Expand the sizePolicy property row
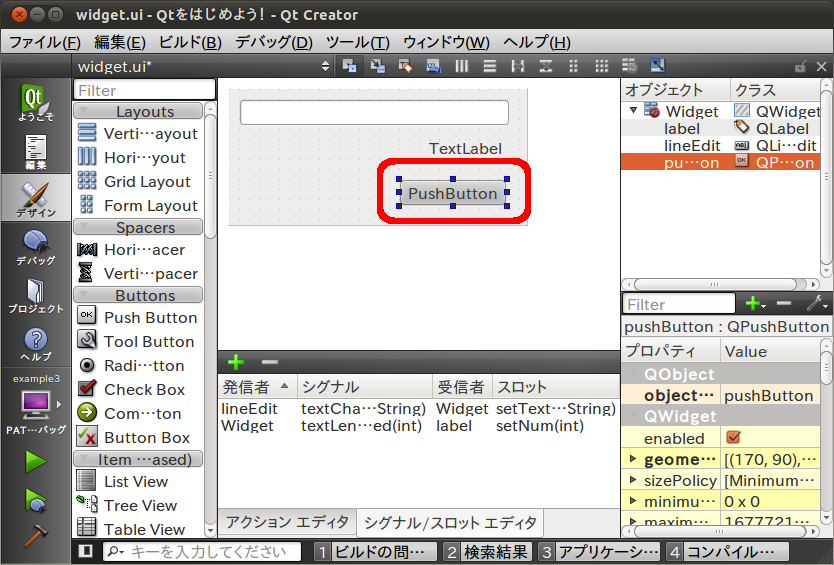This screenshot has width=834, height=565. [632, 481]
